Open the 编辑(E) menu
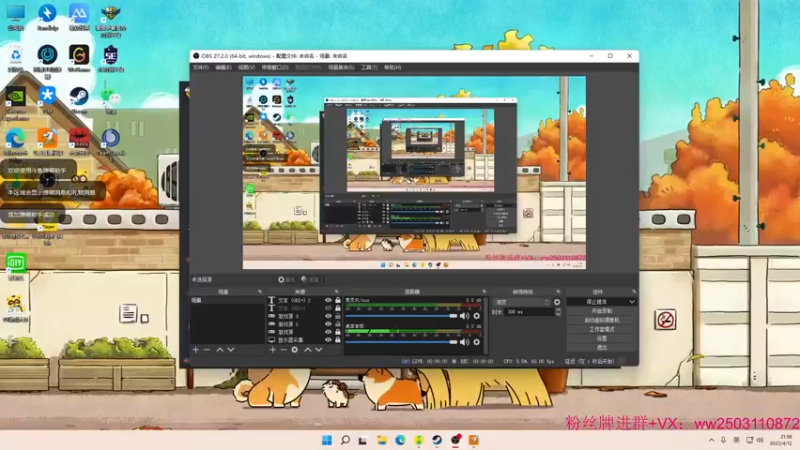The width and height of the screenshot is (800, 450). click(223, 67)
